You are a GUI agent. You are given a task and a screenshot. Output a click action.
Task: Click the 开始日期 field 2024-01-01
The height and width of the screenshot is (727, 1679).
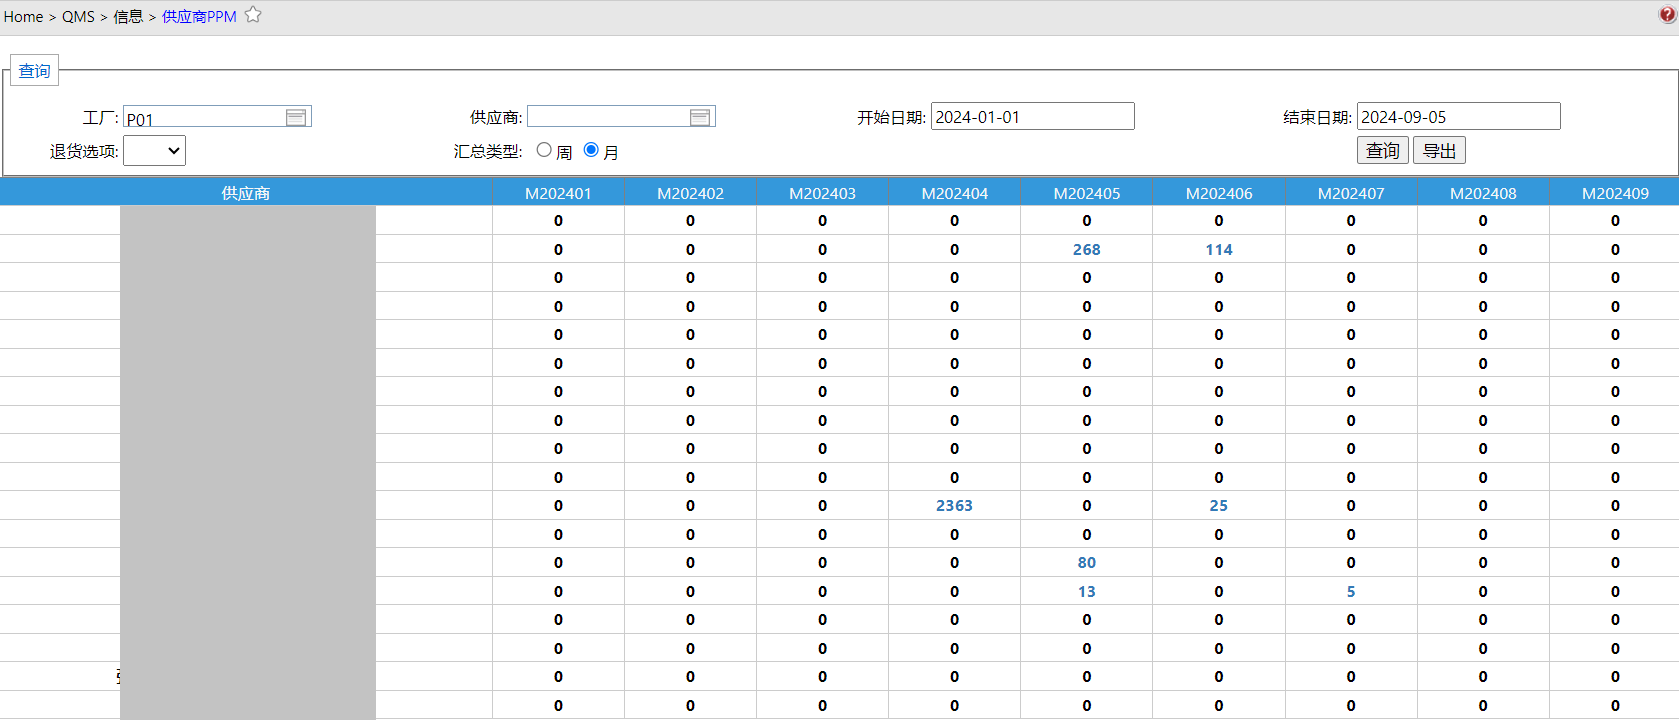(1033, 116)
